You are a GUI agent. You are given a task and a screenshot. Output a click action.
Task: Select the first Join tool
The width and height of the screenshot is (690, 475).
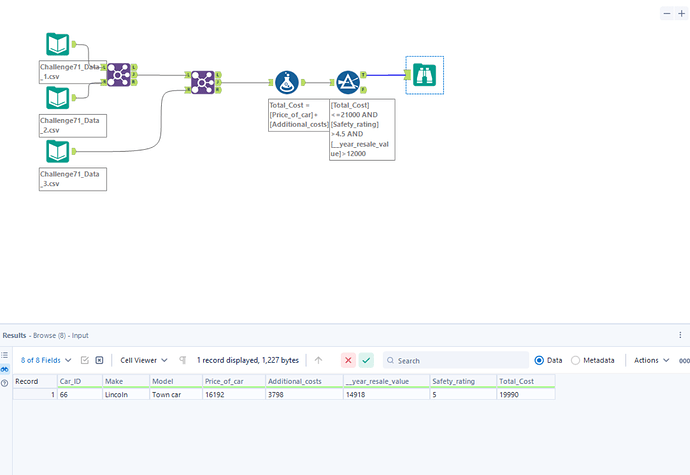[x=119, y=74]
